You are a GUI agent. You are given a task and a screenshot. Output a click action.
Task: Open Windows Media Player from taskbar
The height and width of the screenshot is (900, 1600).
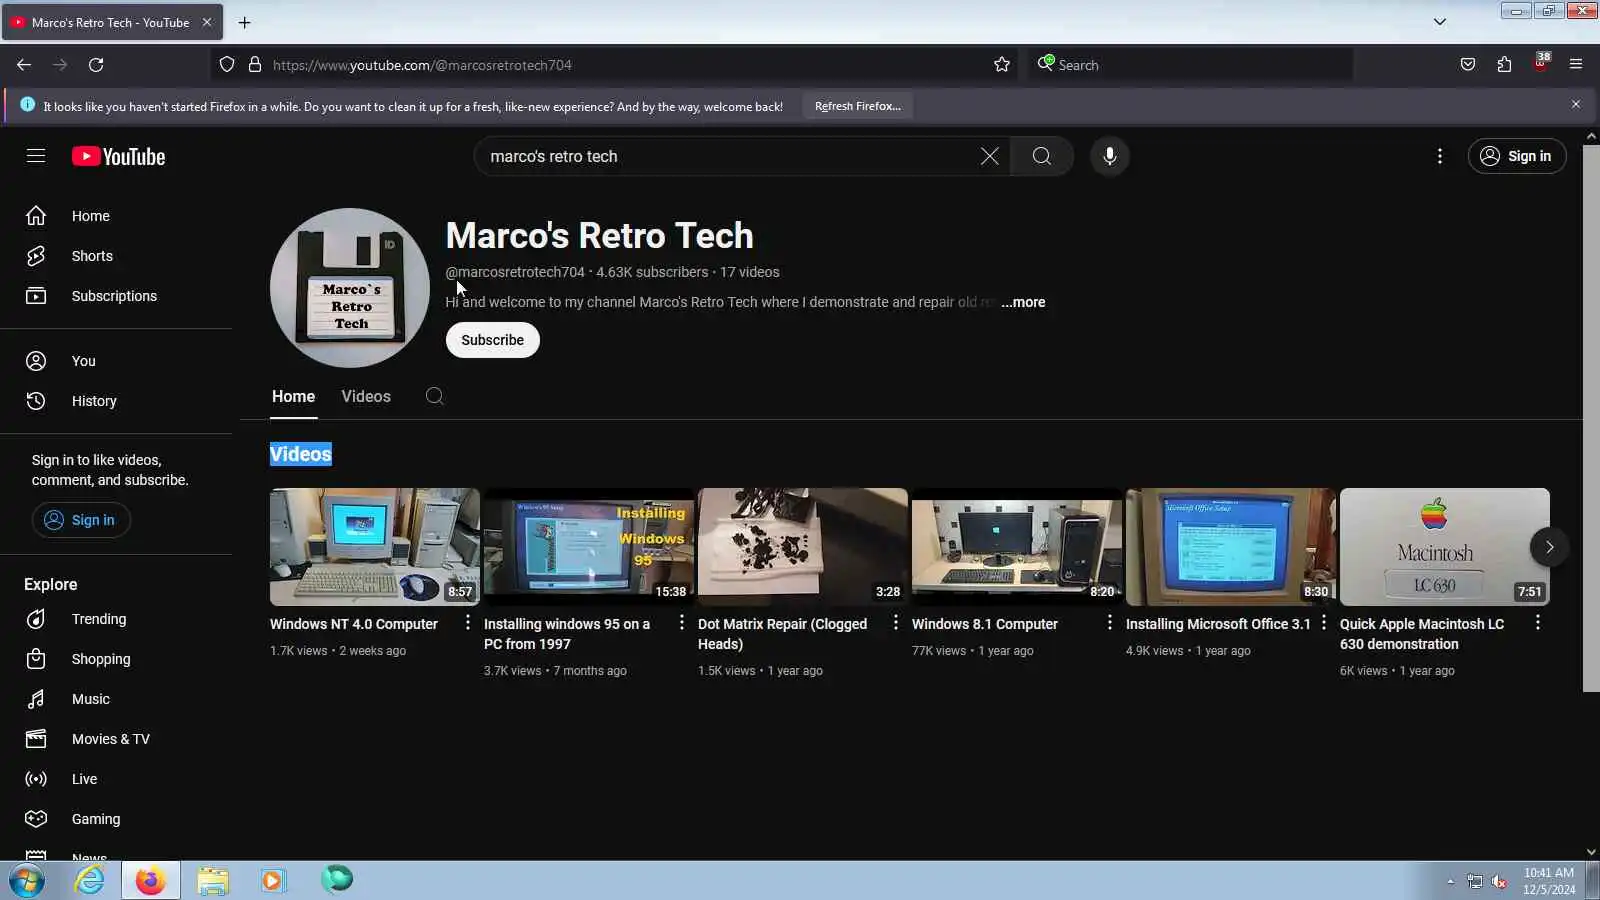coord(273,880)
